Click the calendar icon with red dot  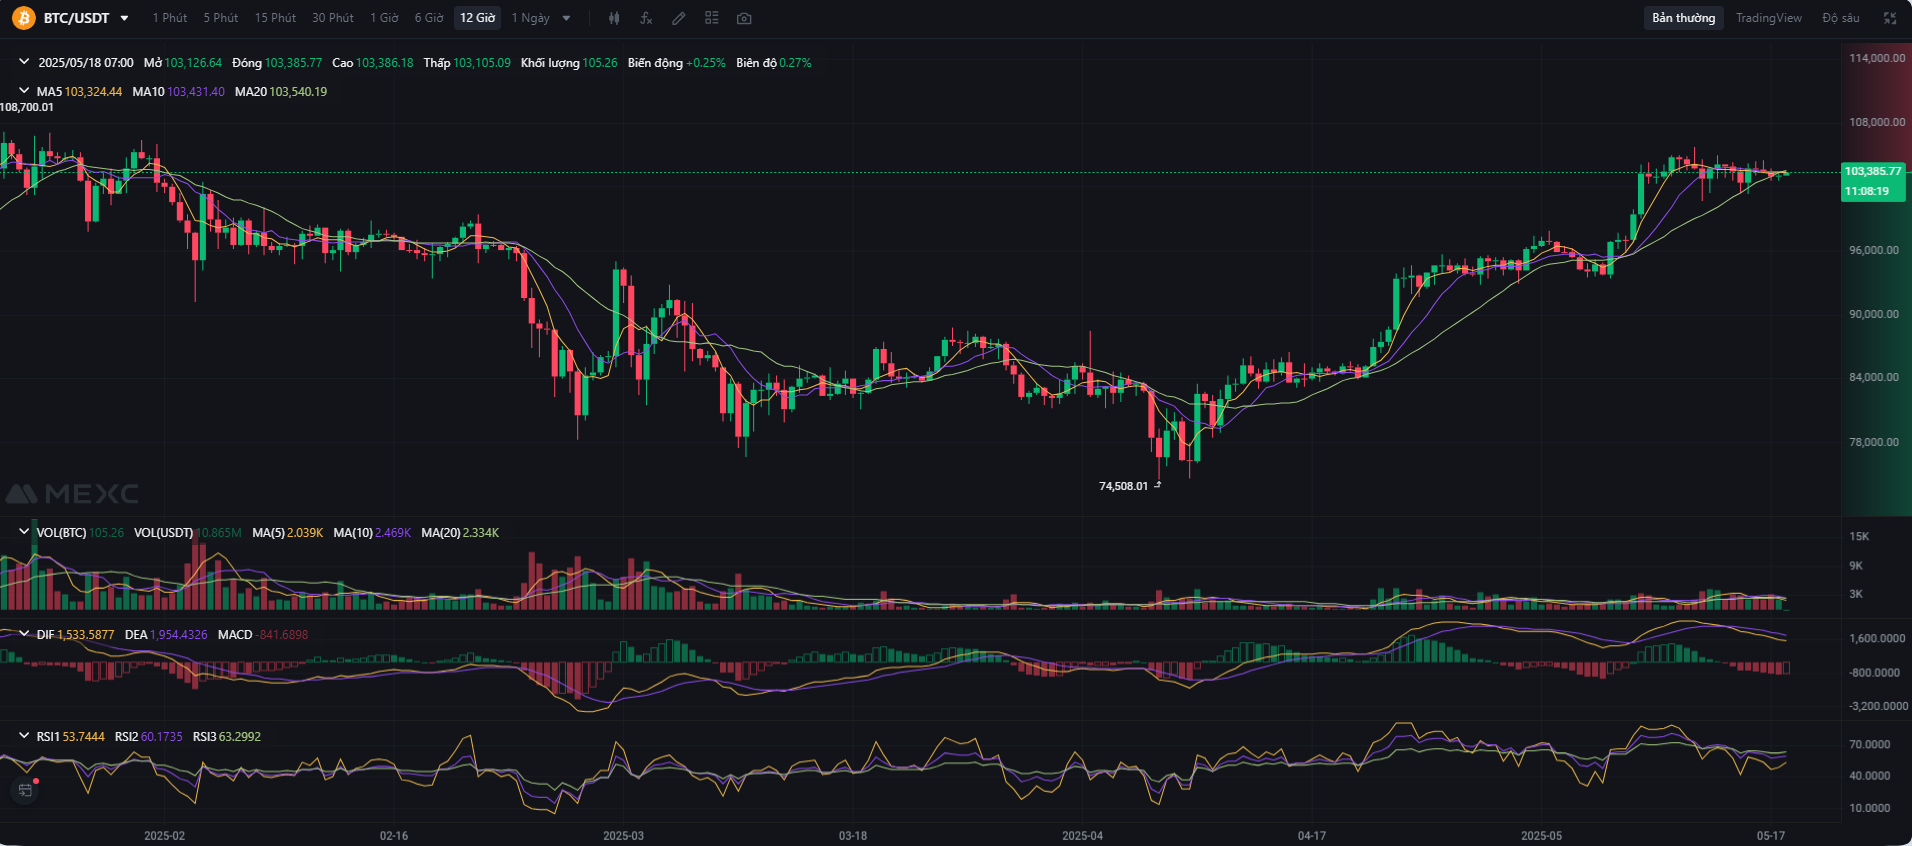(25, 790)
